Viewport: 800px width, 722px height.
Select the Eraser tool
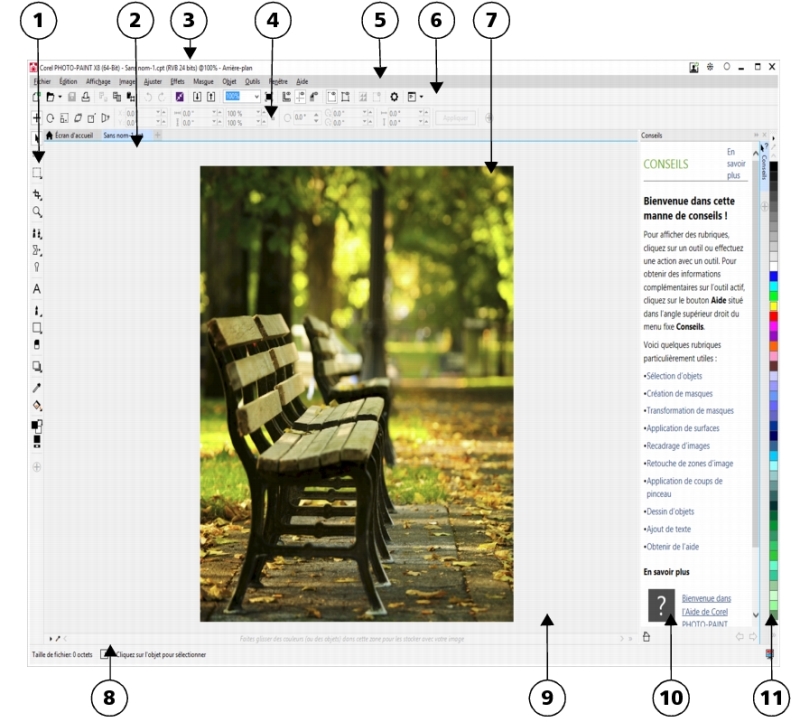click(x=37, y=345)
